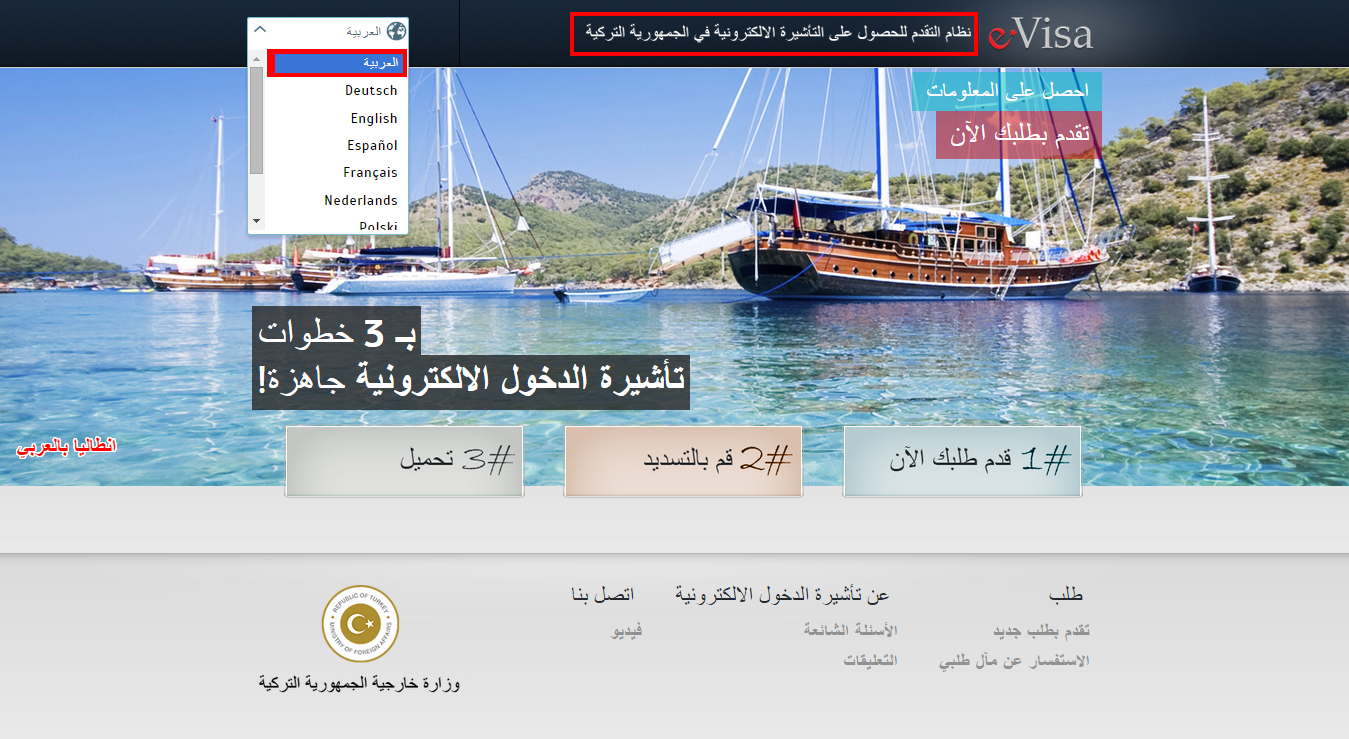Click the banner text بـ 3 خطوات
Viewport: 1349px width, 739px height.
[x=336, y=332]
